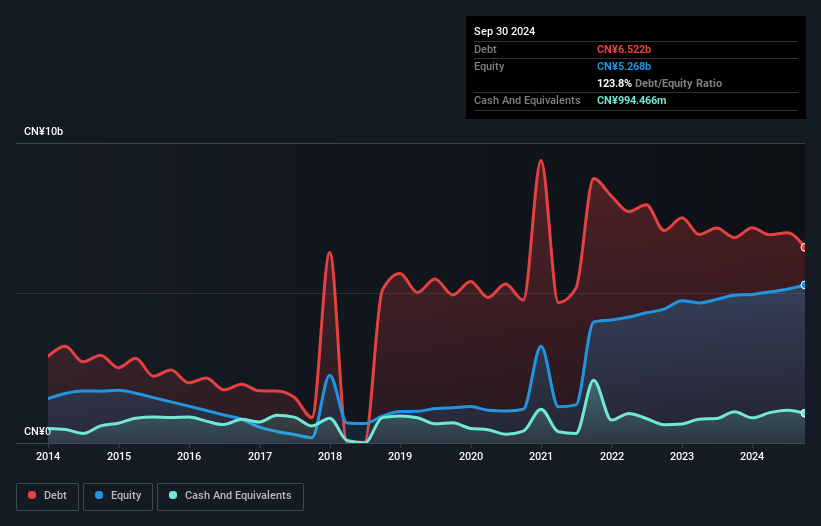Click the 2014 axis label

tap(48, 456)
